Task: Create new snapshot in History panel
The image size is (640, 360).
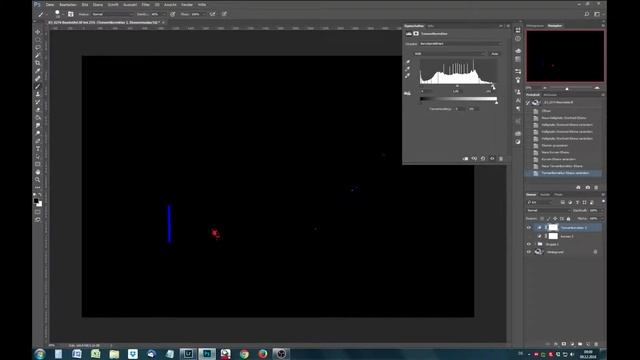Action: (588, 187)
